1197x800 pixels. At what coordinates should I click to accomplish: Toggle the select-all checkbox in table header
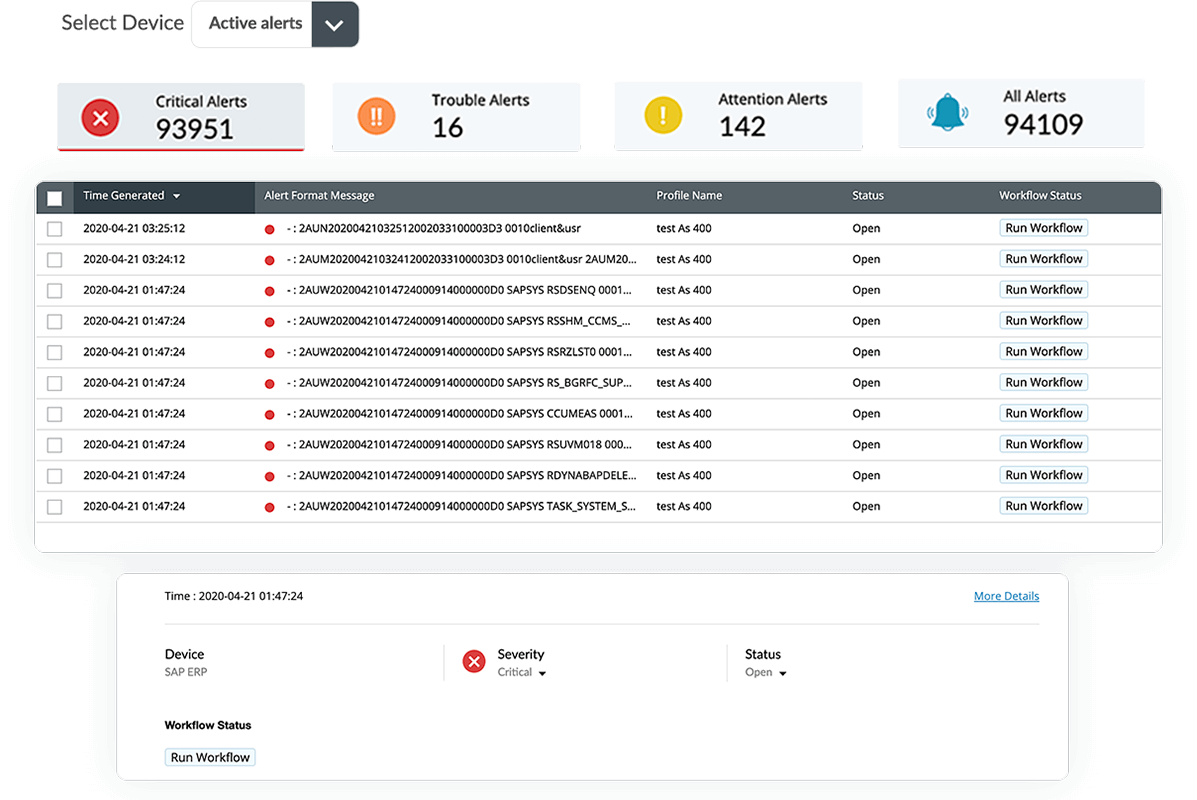54,198
